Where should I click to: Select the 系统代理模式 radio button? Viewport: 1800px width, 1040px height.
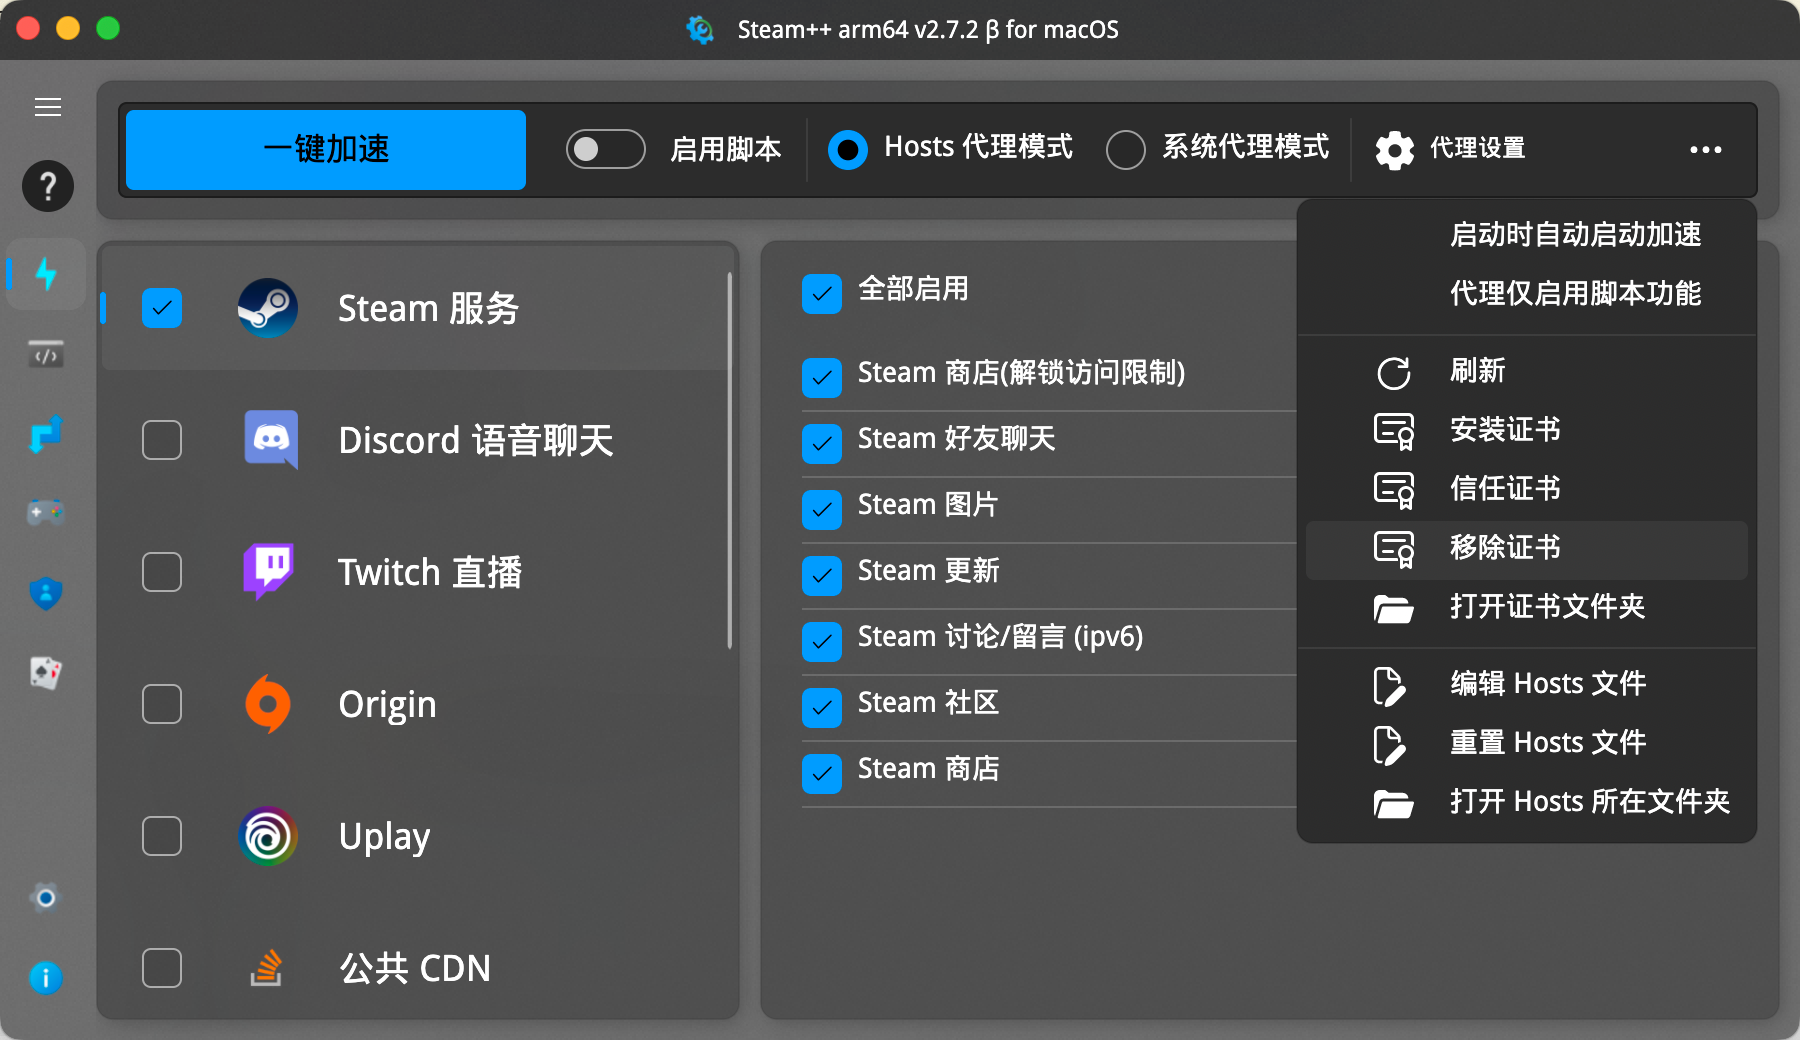coord(1126,150)
